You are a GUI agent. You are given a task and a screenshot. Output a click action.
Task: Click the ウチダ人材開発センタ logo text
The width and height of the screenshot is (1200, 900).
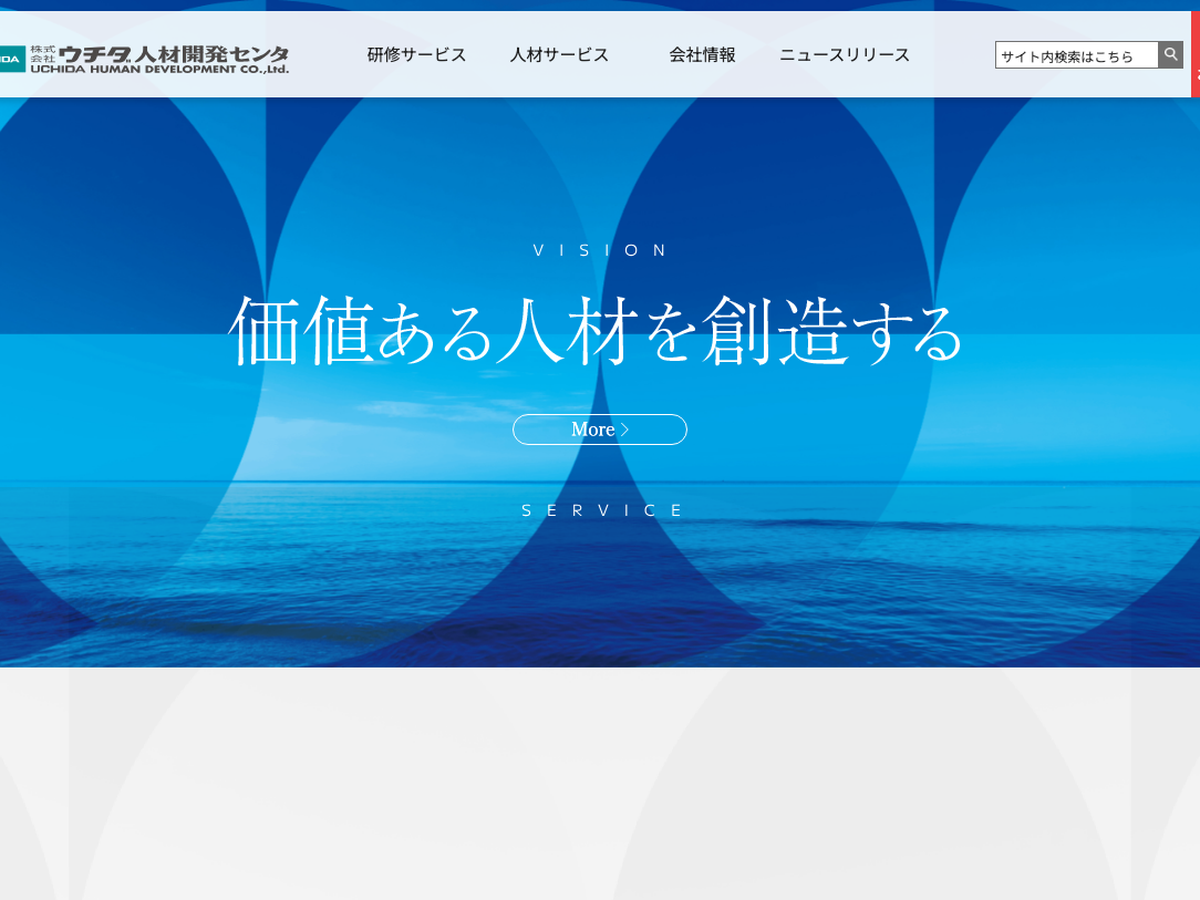174,53
